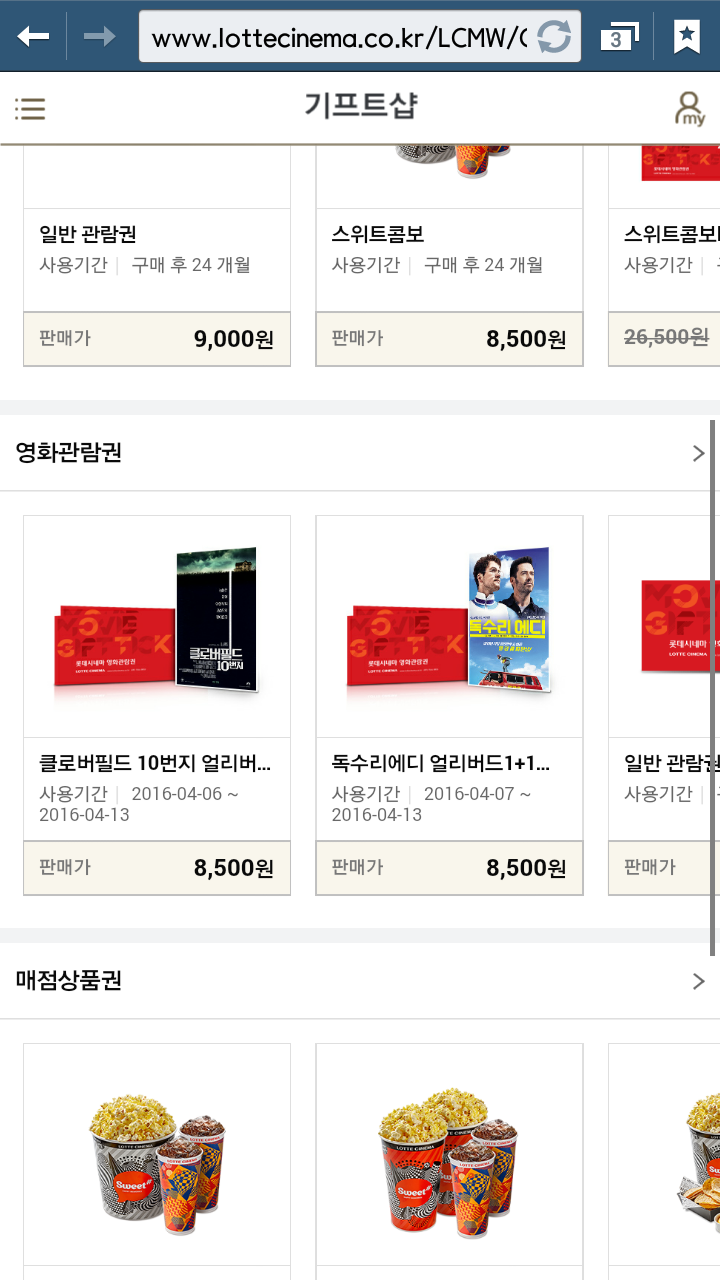This screenshot has height=1280, width=720.
Task: Tap the 독수리에디 얼리버드1+1 title text
Action: pyautogui.click(x=441, y=765)
